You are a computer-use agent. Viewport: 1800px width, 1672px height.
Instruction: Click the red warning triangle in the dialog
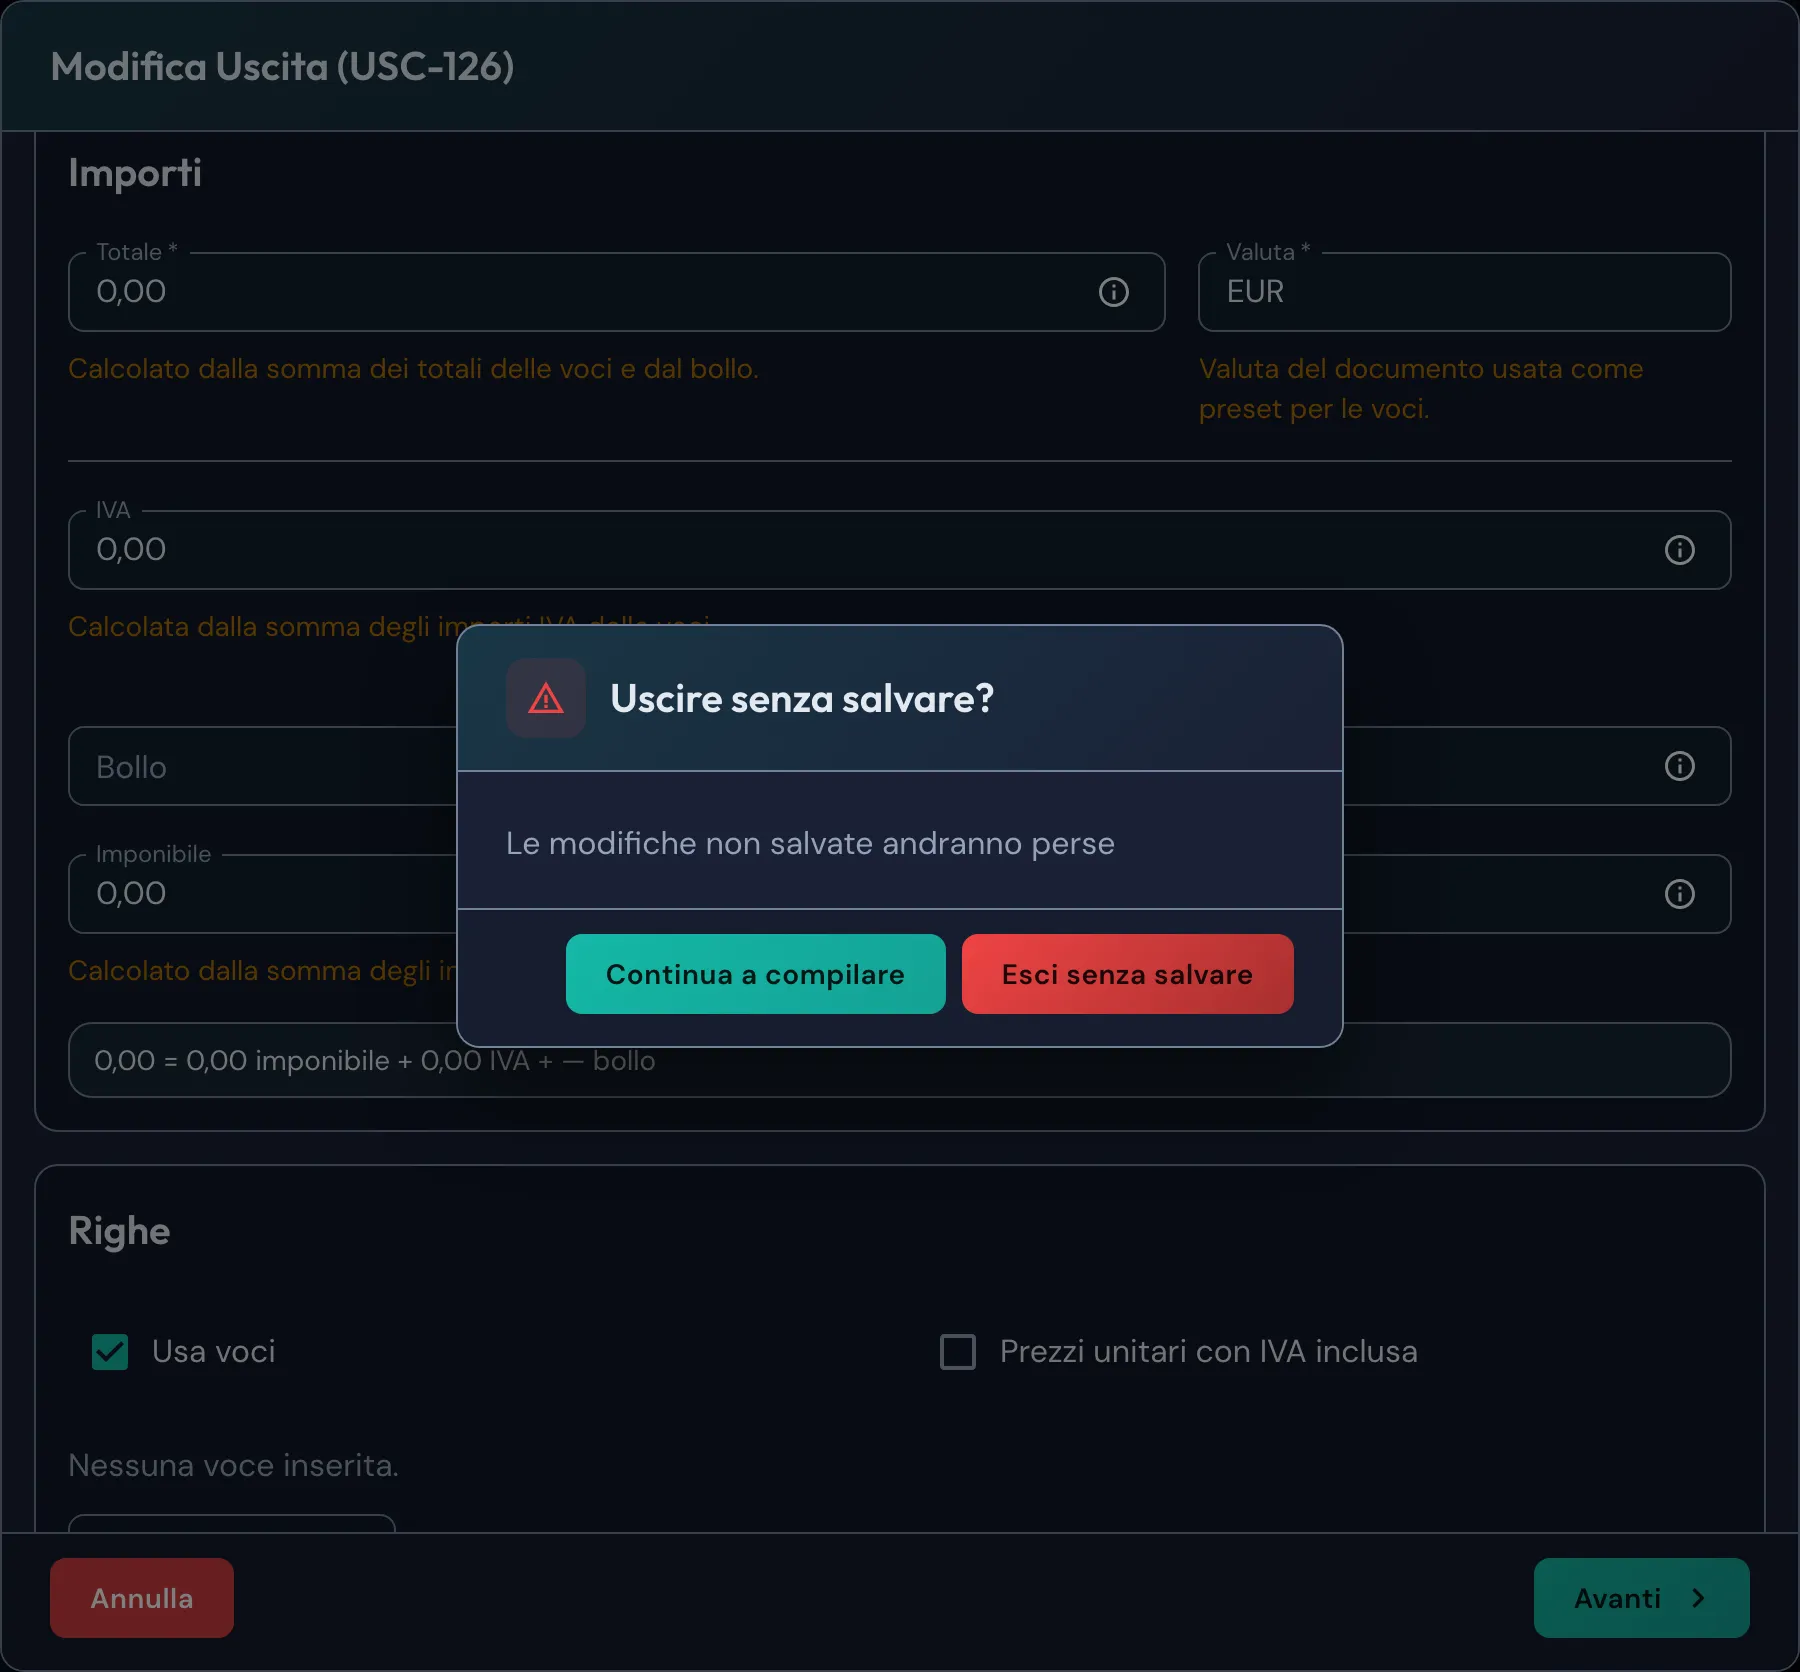click(546, 698)
